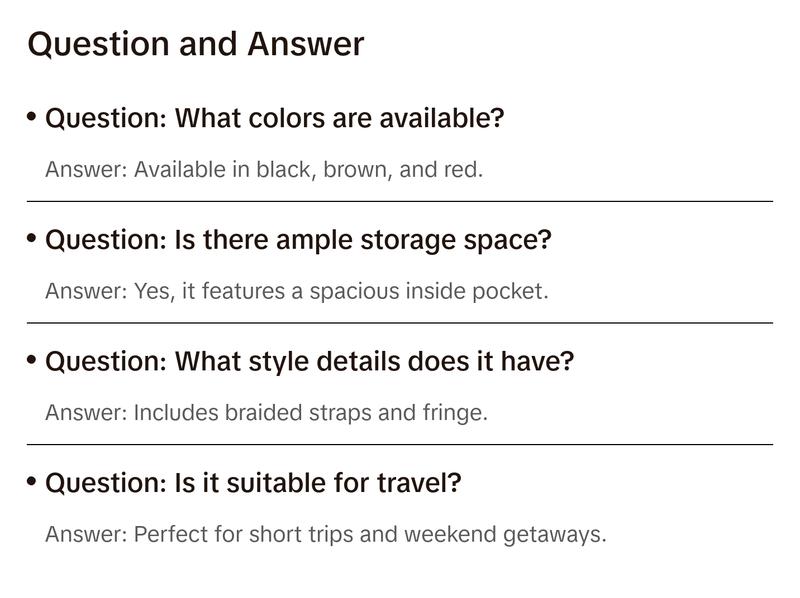The height and width of the screenshot is (598, 800).
Task: Click the bullet beside the storage space question
Action: pos(32,239)
